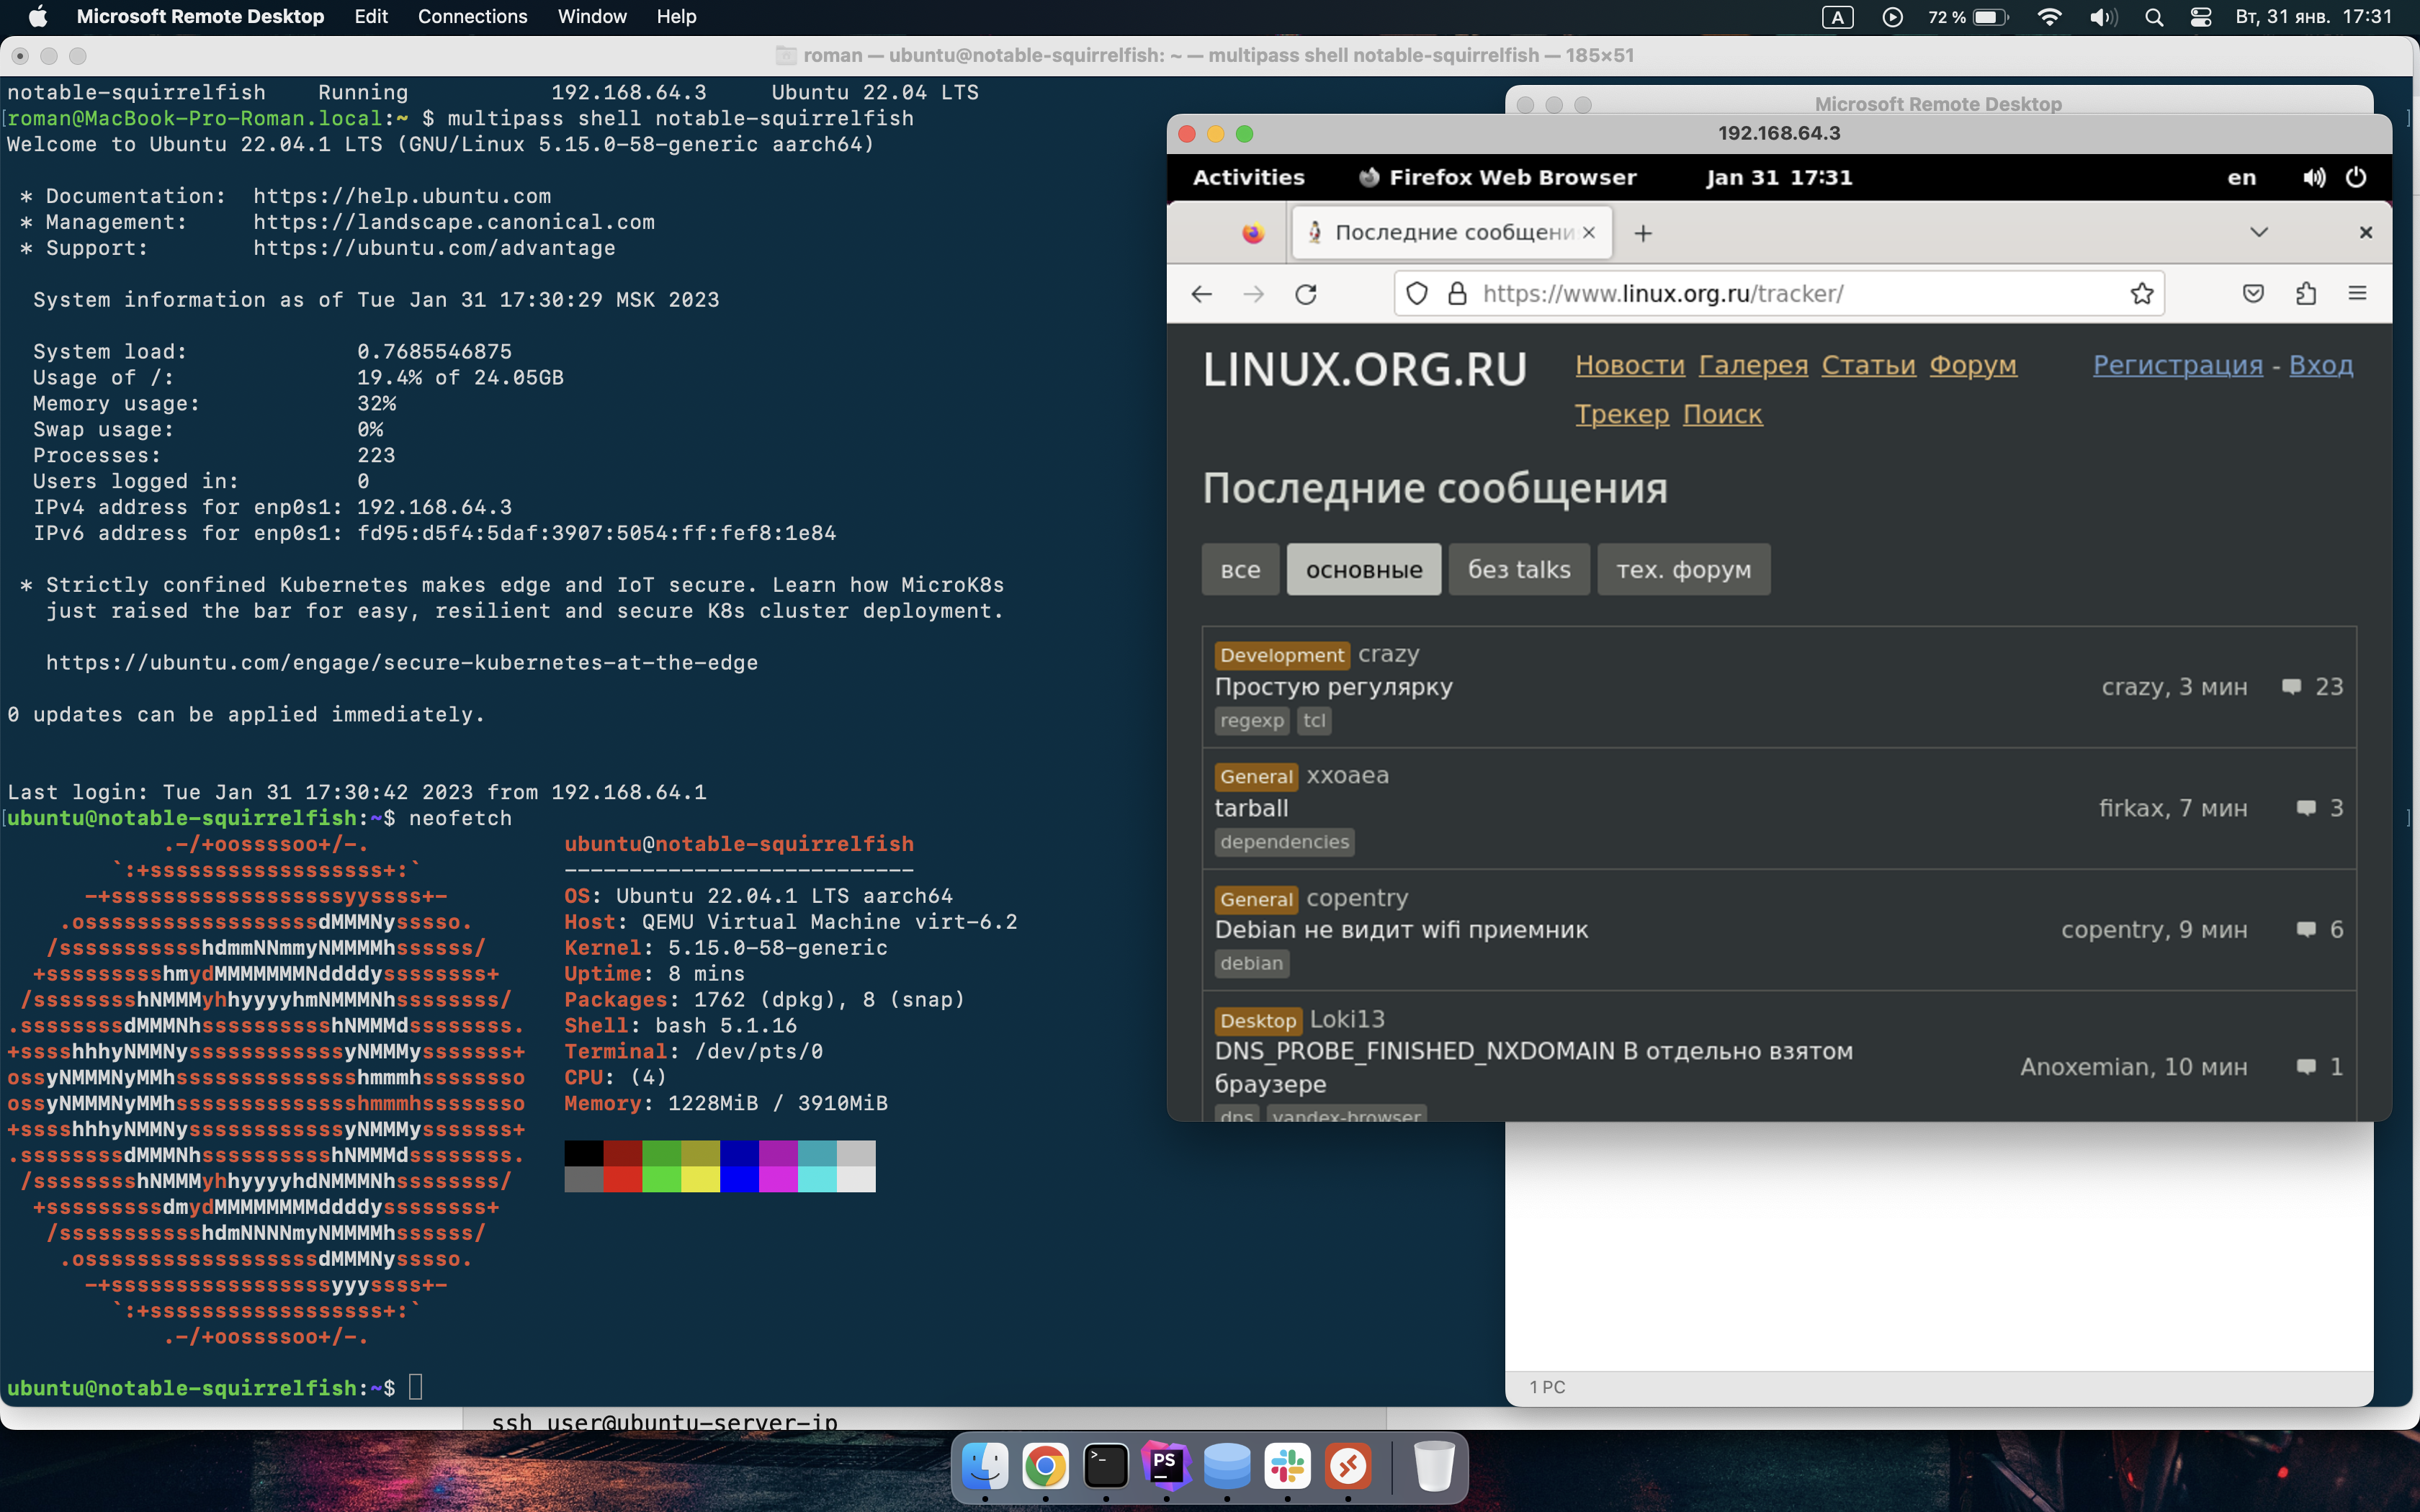Image resolution: width=2420 pixels, height=1512 pixels.
Task: Reload the linux.org.ru page
Action: click(x=1306, y=294)
